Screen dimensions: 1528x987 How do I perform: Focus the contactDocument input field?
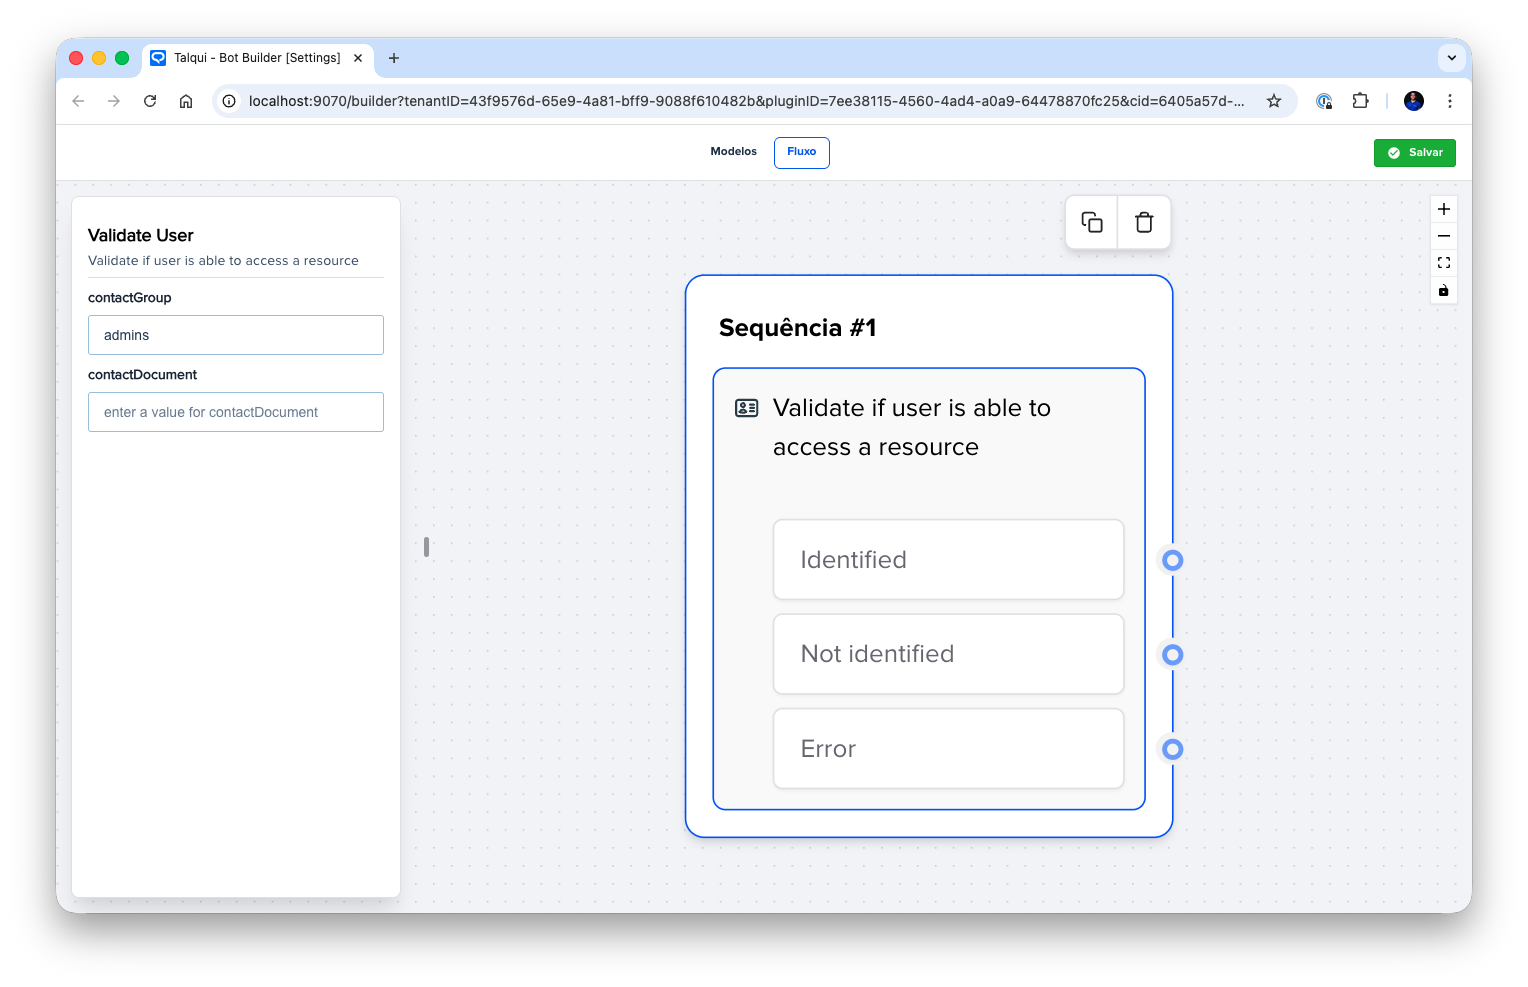236,412
